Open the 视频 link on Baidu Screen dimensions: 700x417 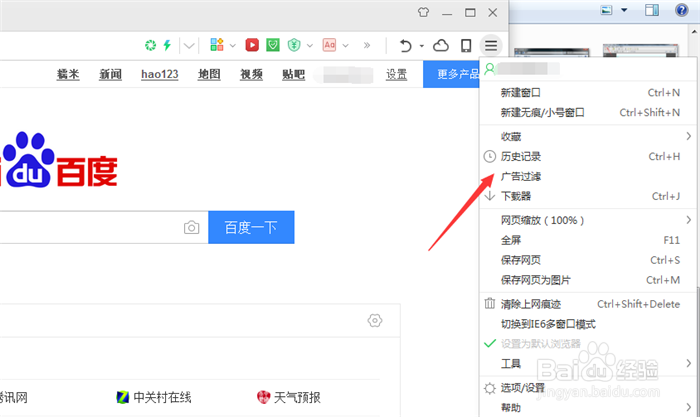click(251, 74)
